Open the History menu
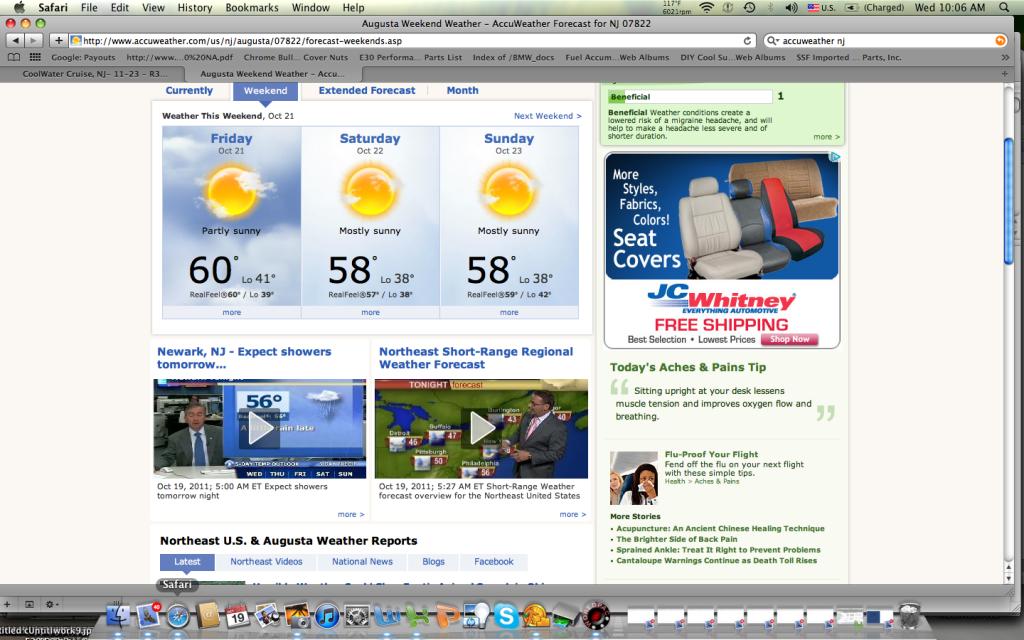 point(193,7)
